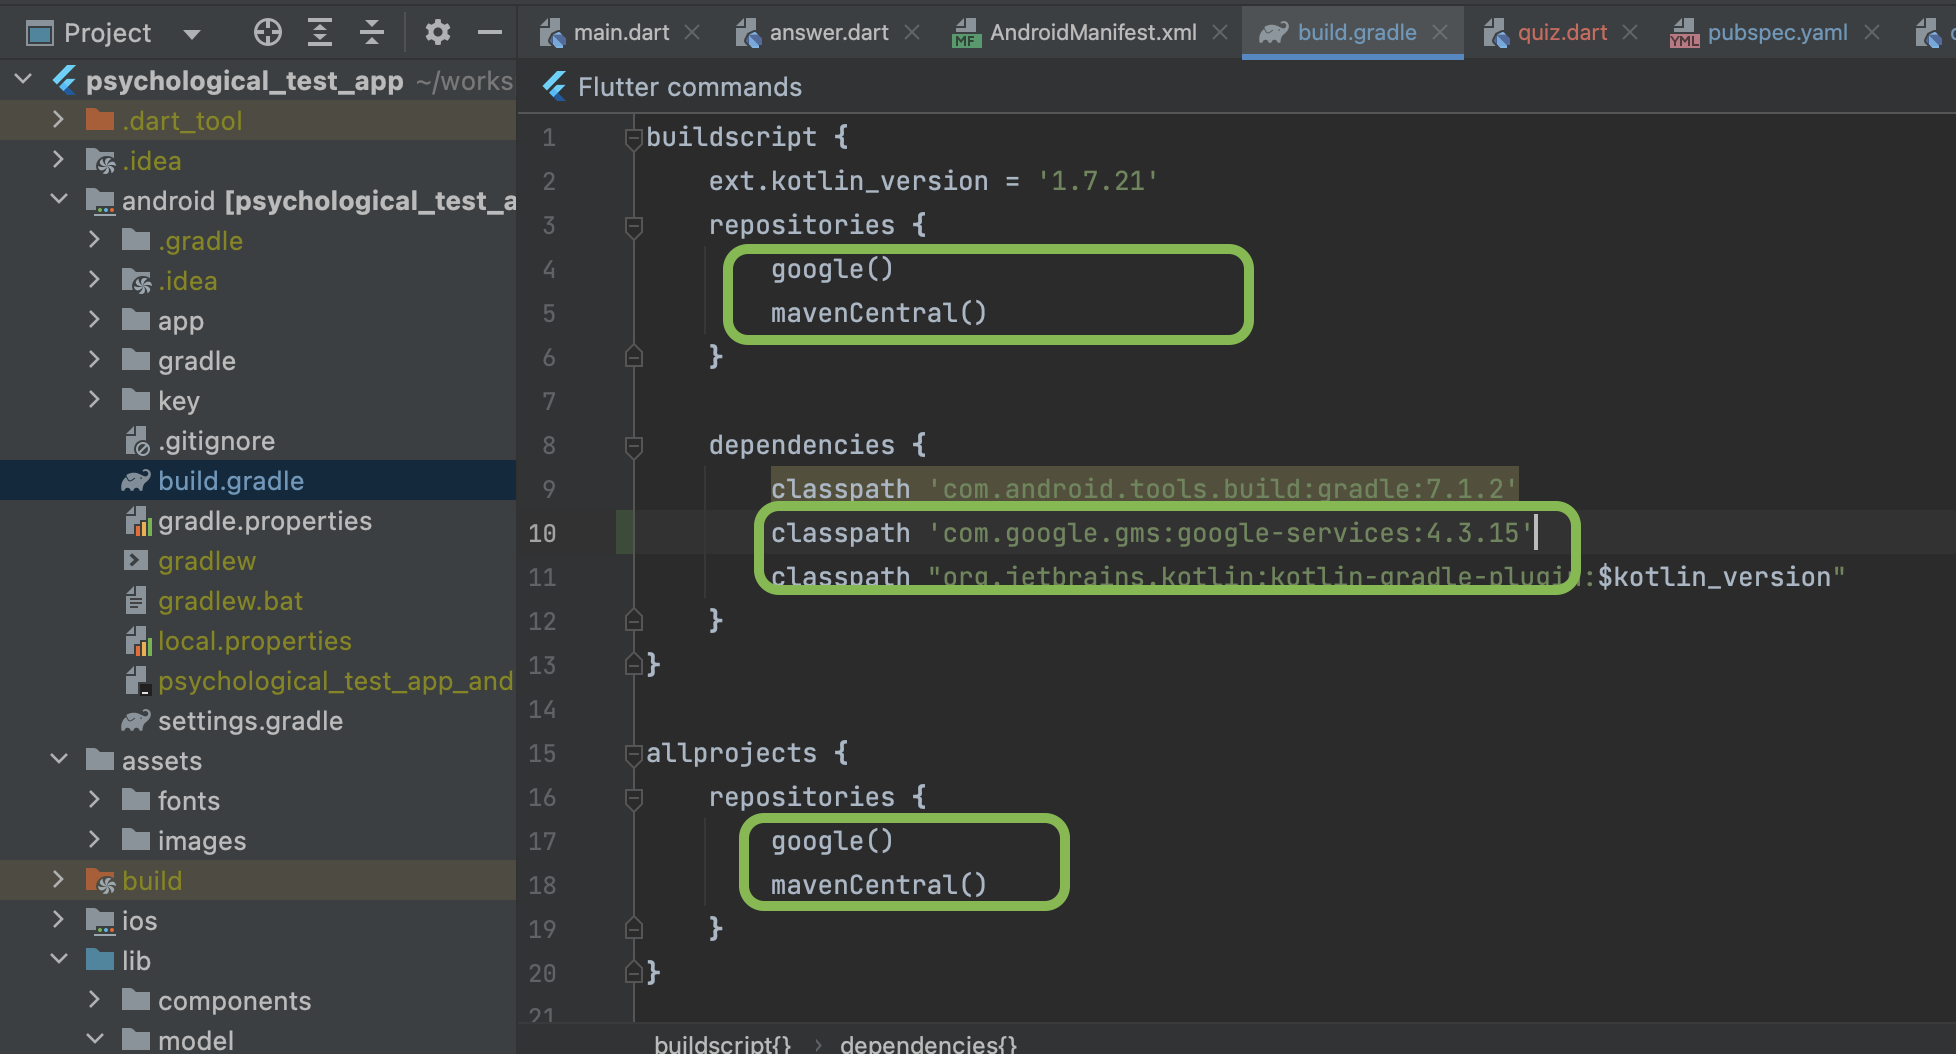Image resolution: width=1956 pixels, height=1054 pixels.
Task: Click the gradle:7.1.2 classpath line
Action: (1144, 489)
